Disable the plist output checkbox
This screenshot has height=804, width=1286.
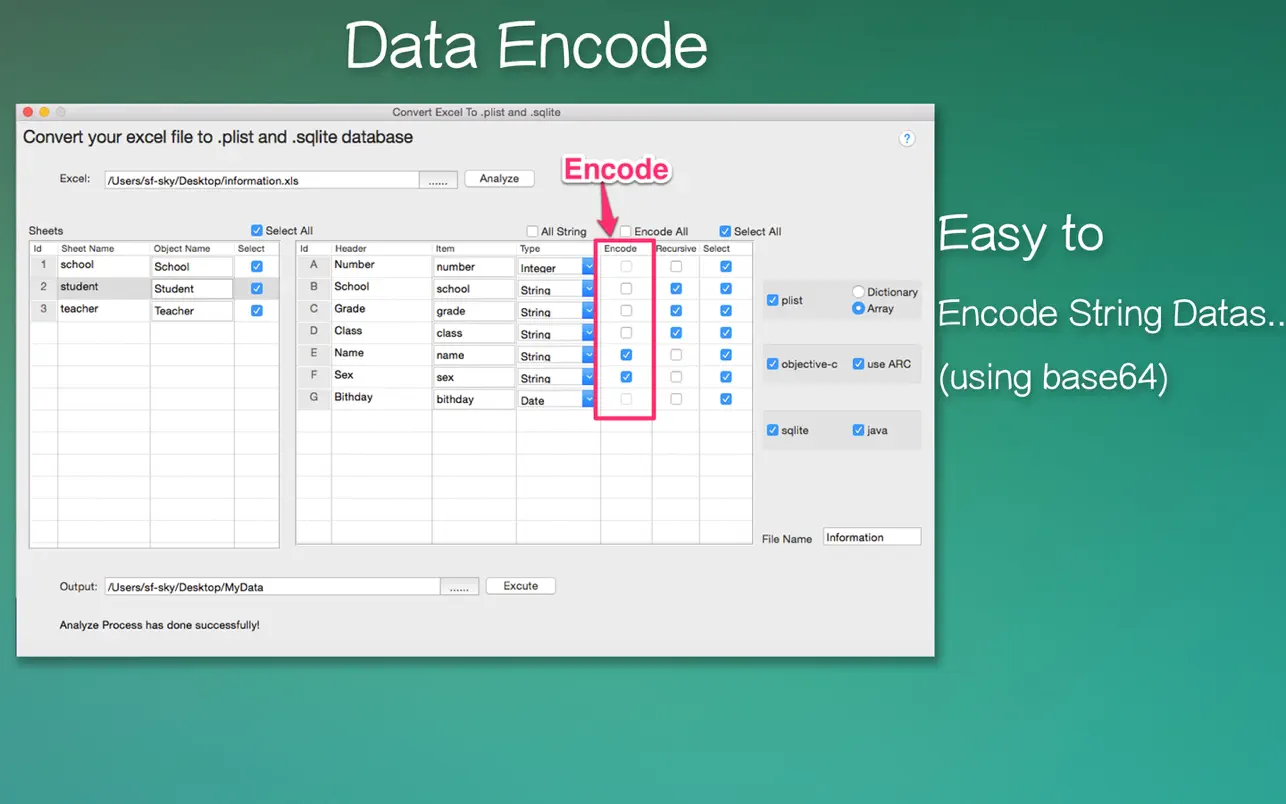(x=772, y=299)
